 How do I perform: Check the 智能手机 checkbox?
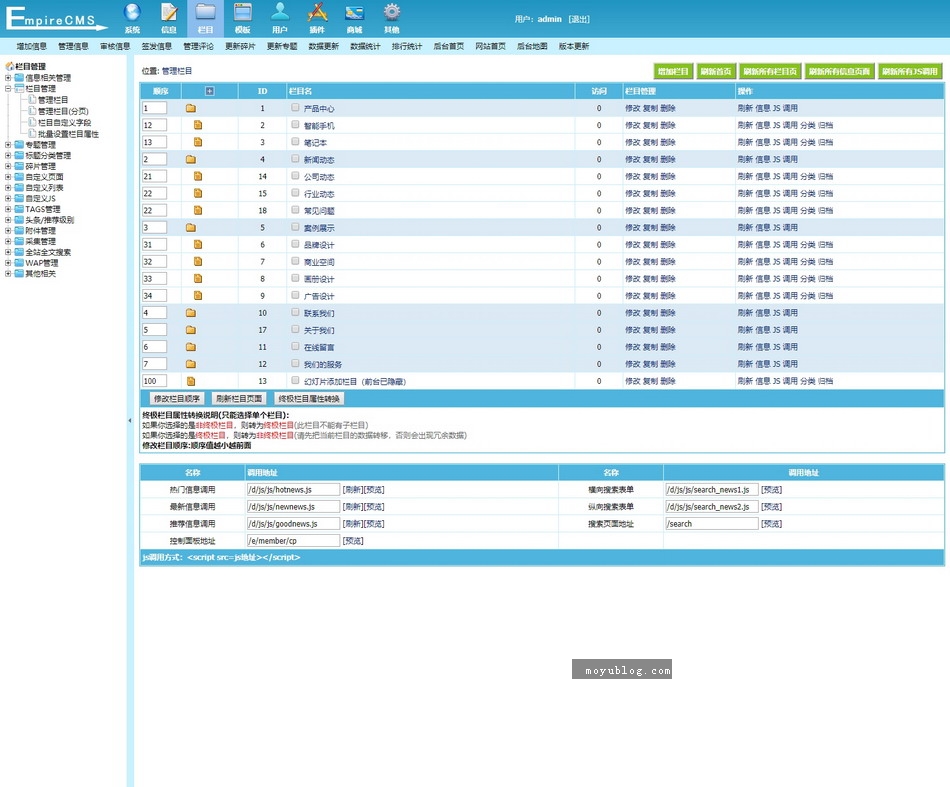(295, 124)
